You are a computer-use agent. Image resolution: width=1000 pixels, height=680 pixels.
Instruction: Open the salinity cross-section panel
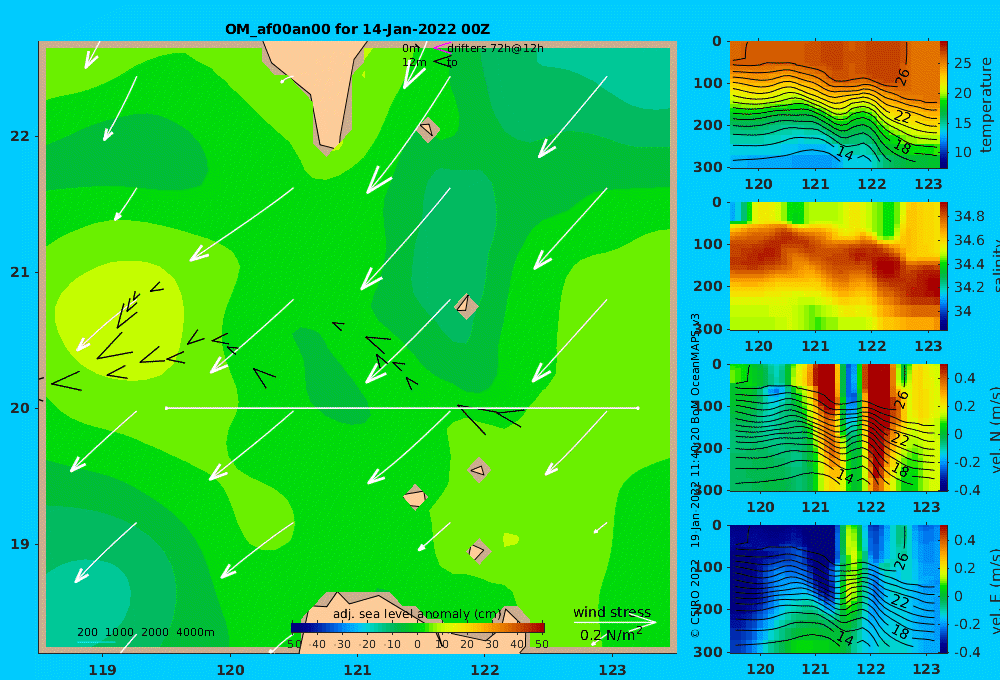pos(834,266)
